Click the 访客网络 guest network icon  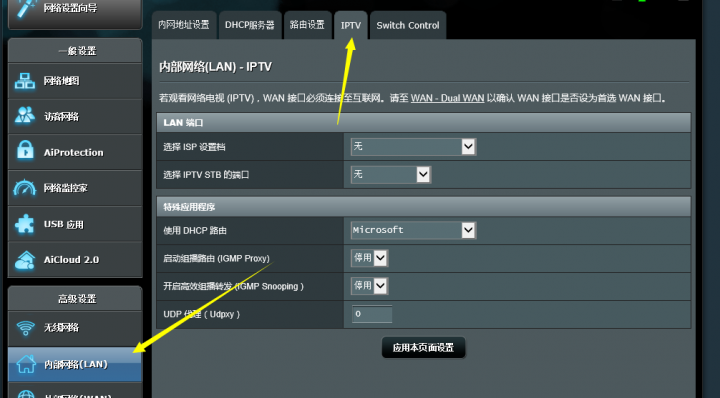coord(25,116)
